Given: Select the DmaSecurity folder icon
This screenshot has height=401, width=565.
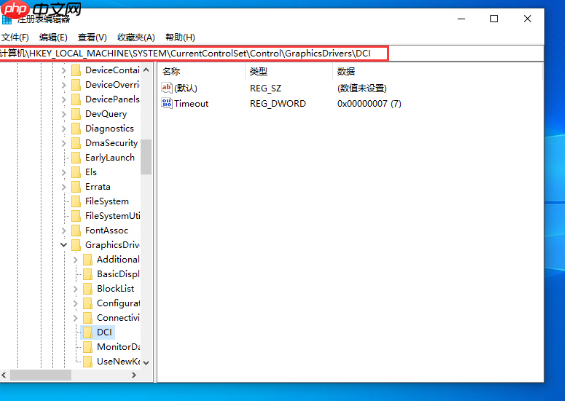Looking at the screenshot, I should tap(76, 143).
